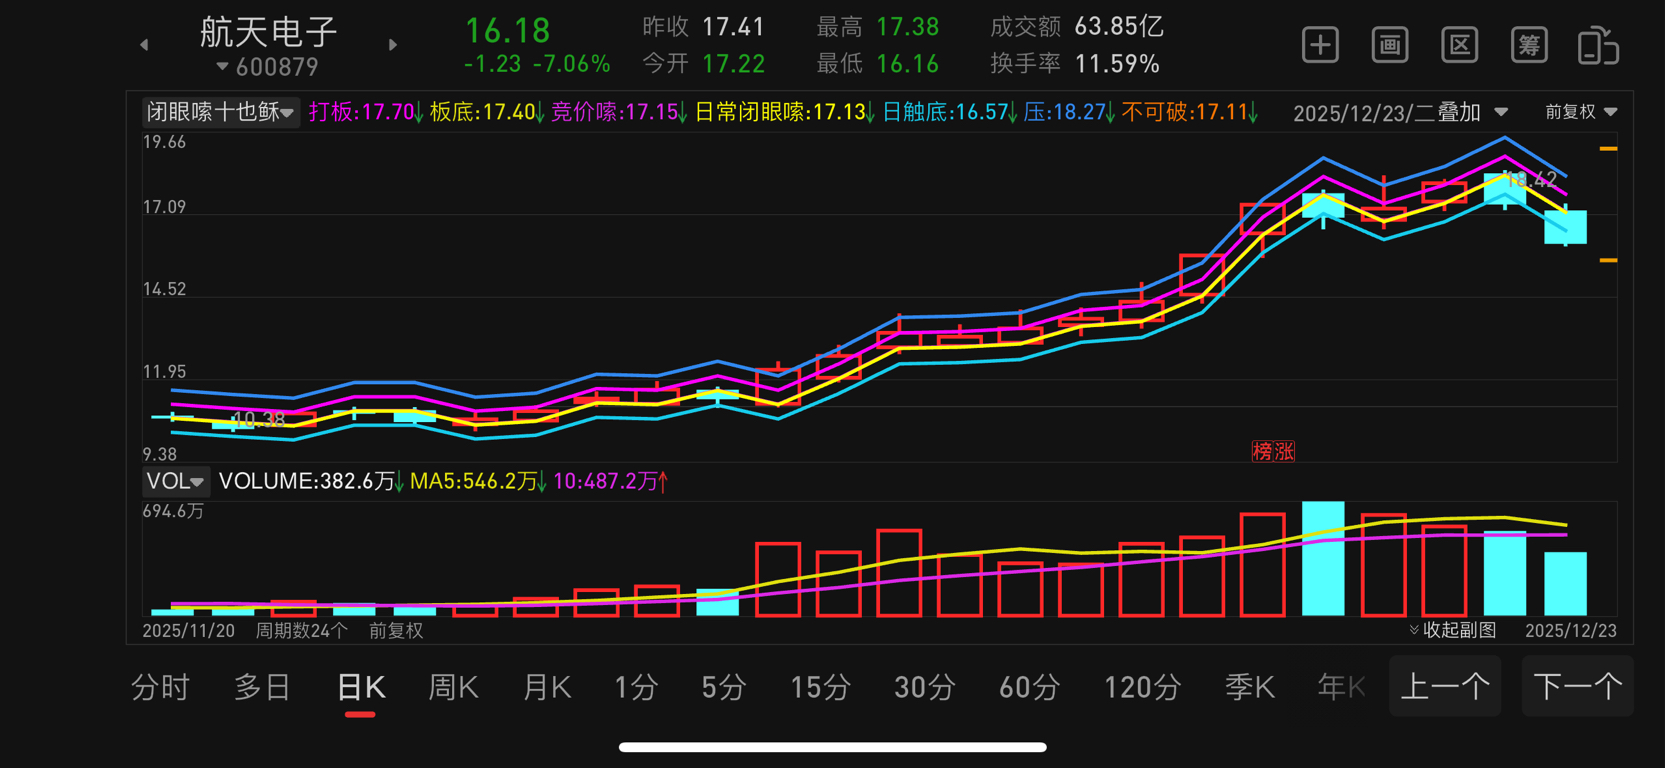
Task: Switch to 季K tab
Action: pyautogui.click(x=1250, y=688)
